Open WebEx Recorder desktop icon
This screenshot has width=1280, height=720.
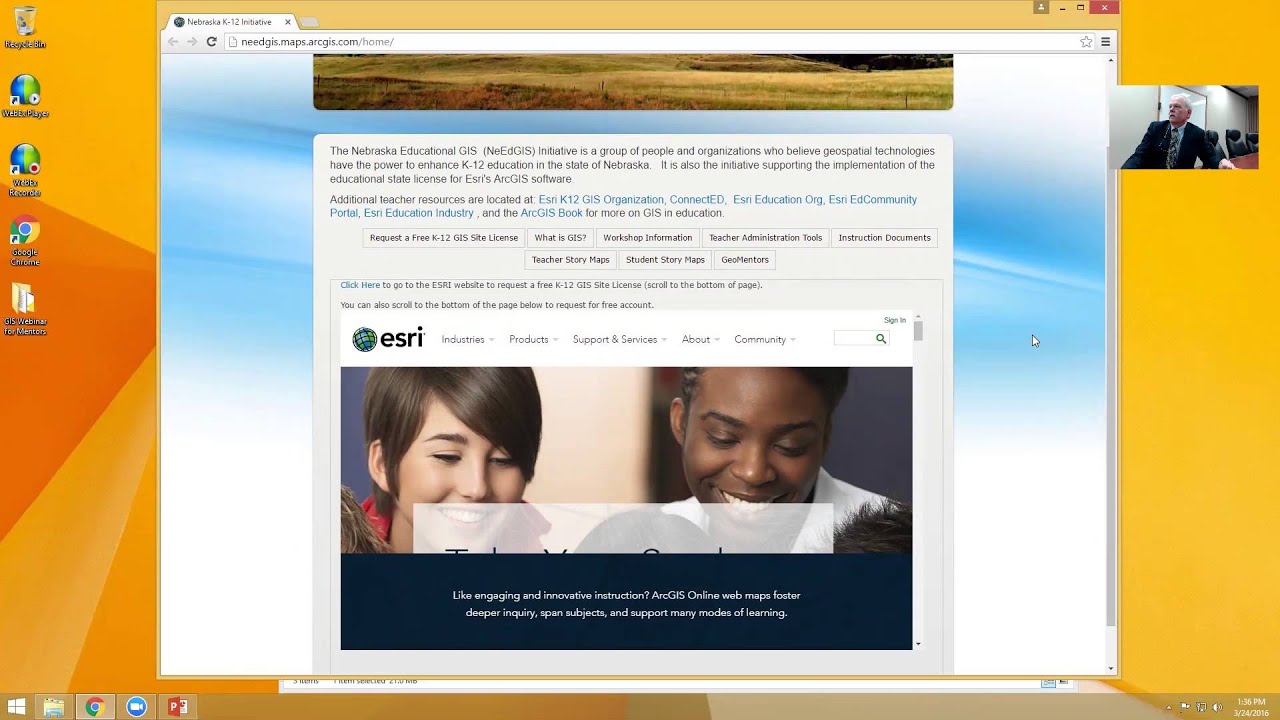point(25,170)
